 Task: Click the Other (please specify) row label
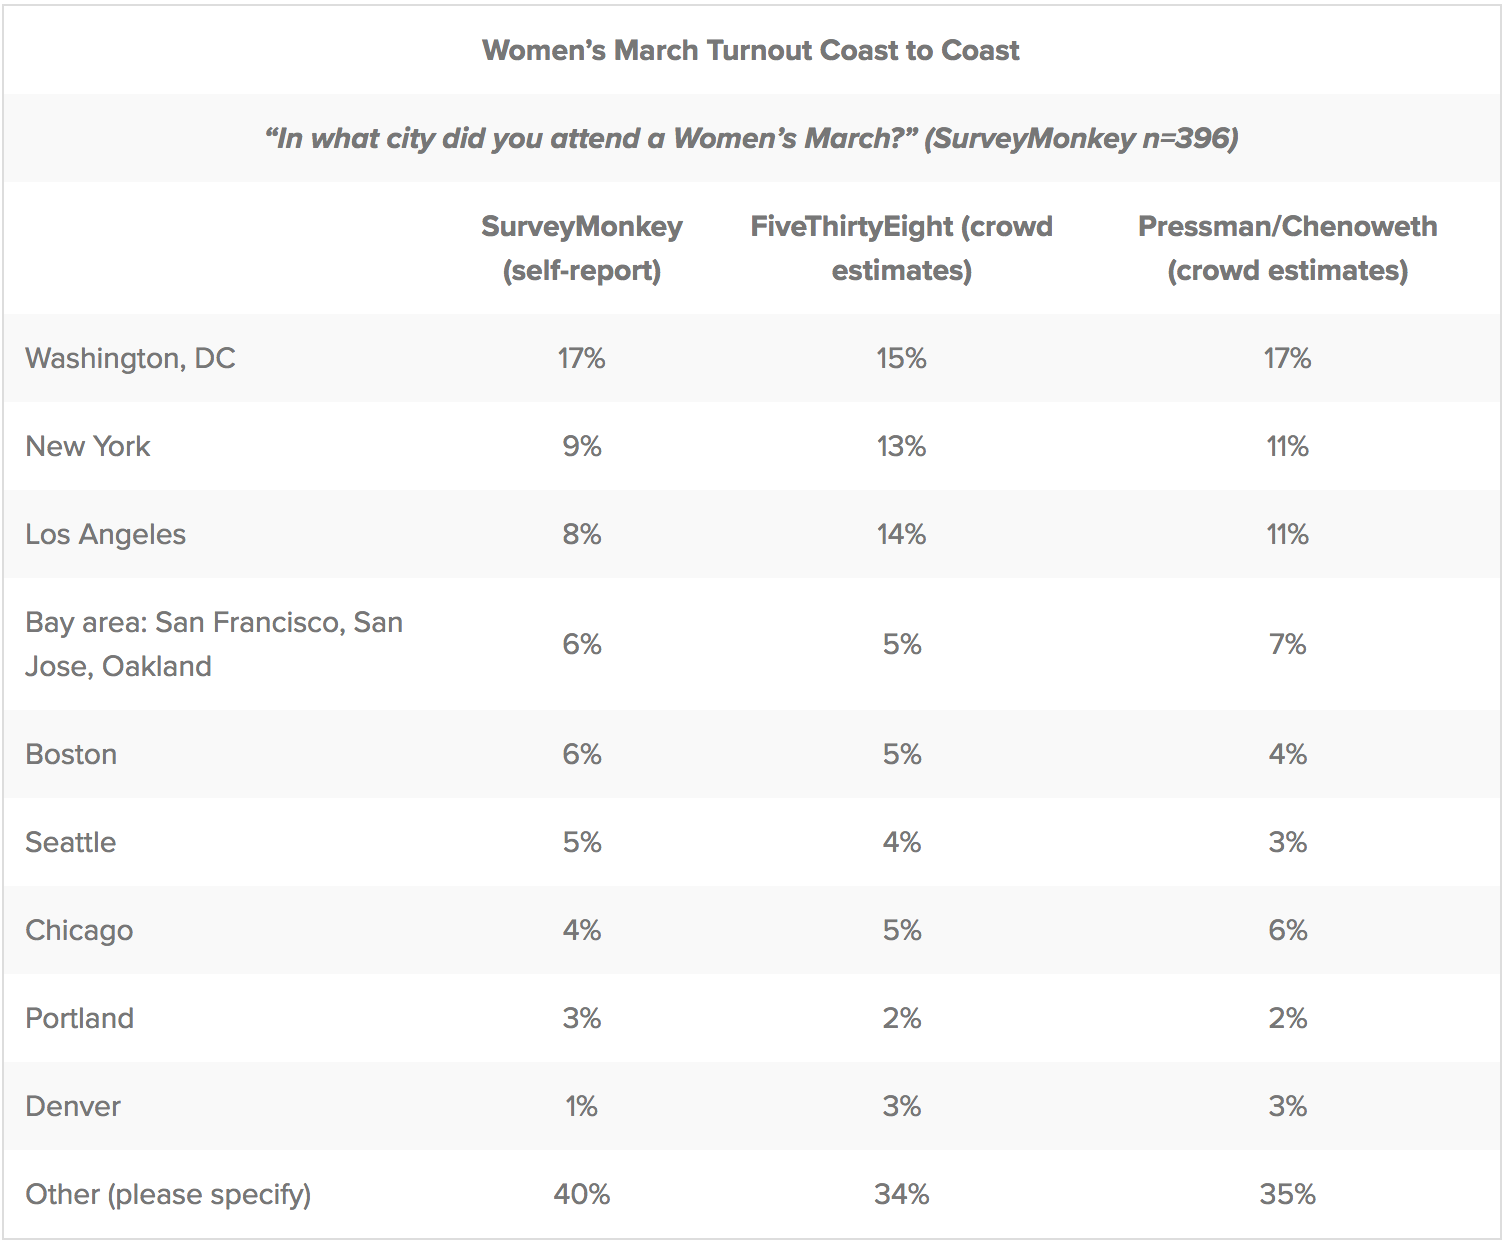click(168, 1195)
